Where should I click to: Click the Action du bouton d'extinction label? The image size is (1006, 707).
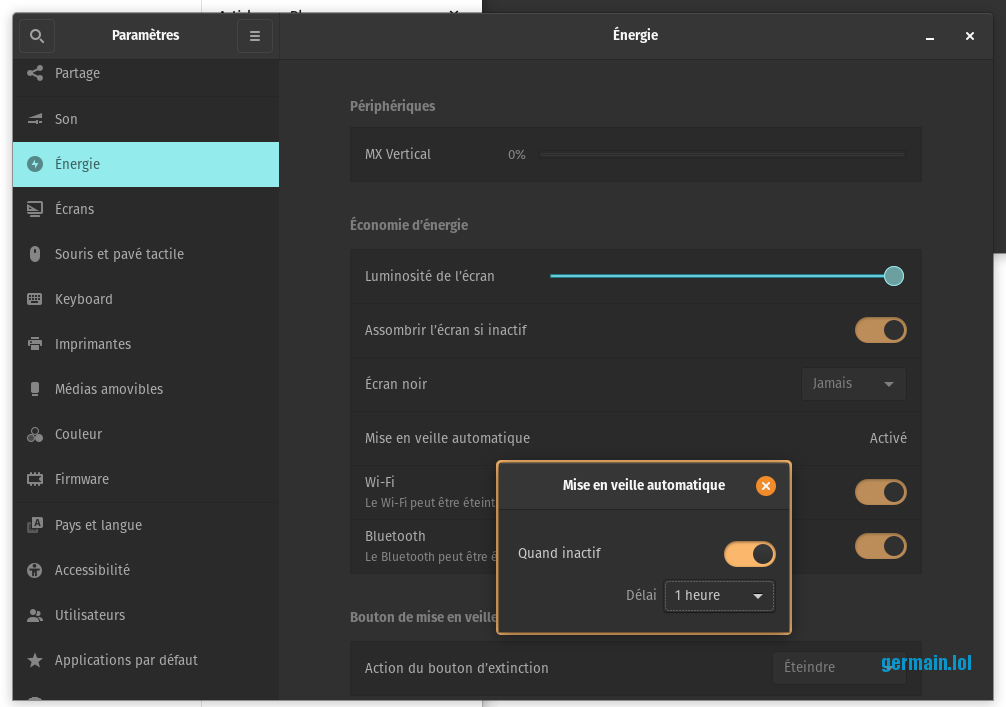[456, 669]
